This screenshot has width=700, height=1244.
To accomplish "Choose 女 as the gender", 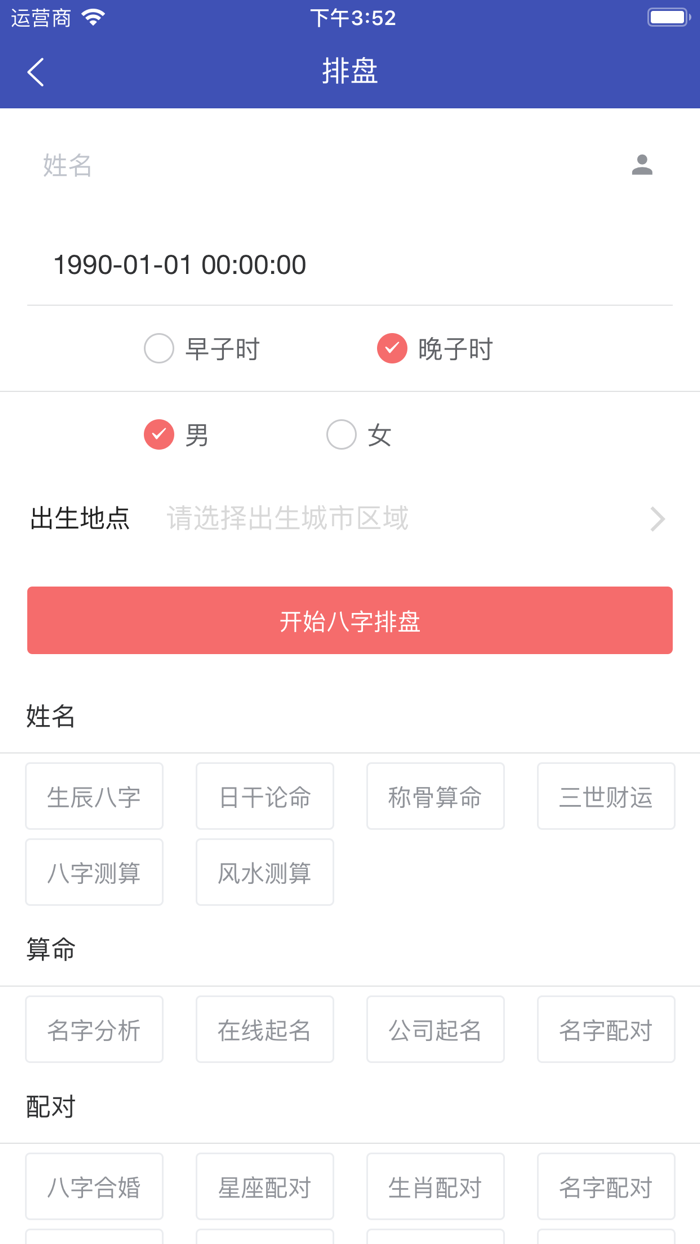I will point(341,435).
